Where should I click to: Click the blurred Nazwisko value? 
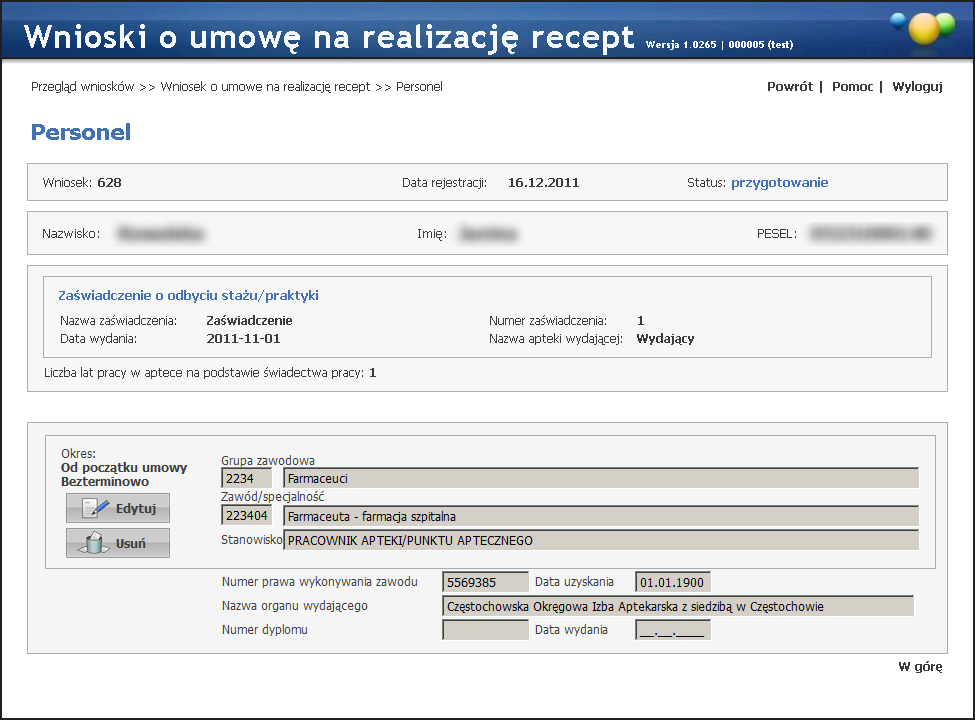tap(160, 233)
